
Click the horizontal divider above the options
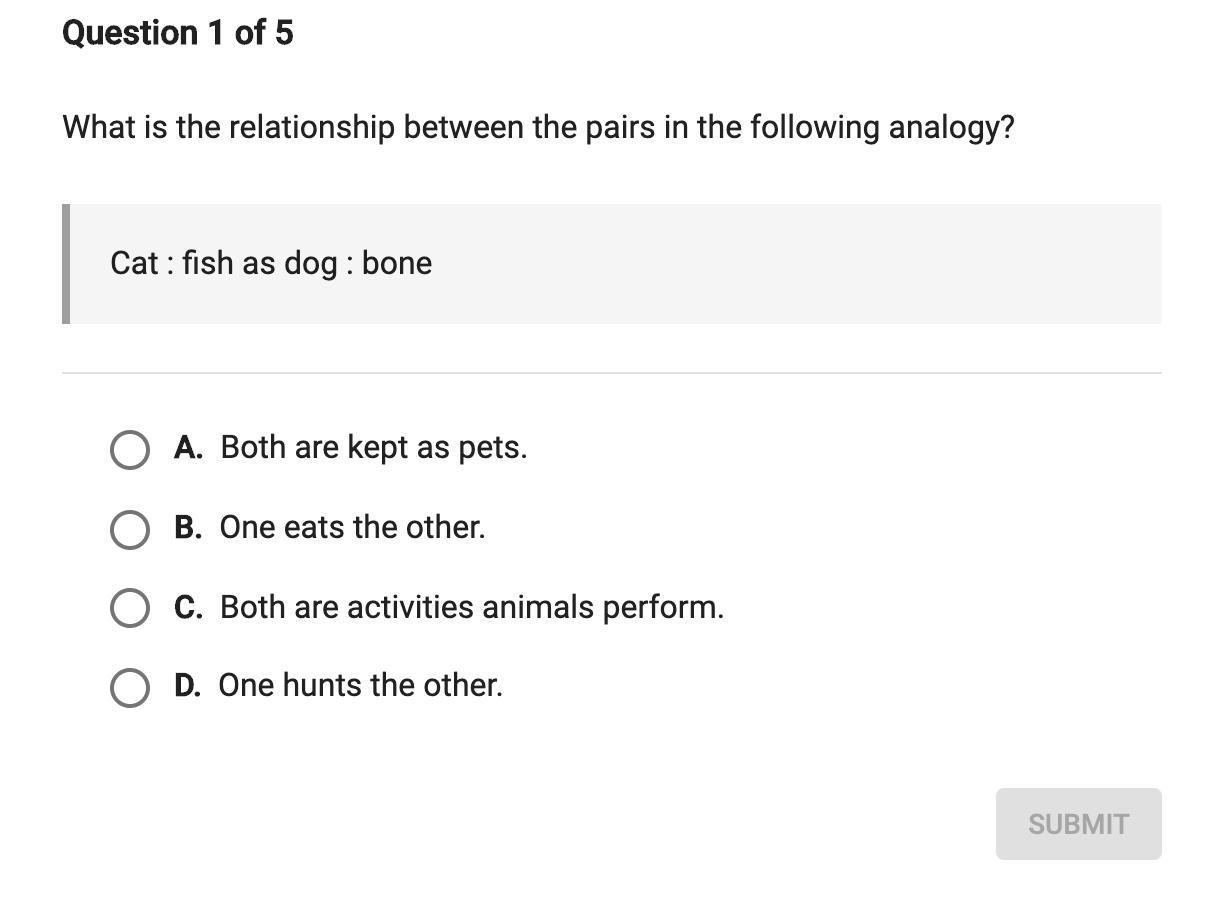pos(612,373)
